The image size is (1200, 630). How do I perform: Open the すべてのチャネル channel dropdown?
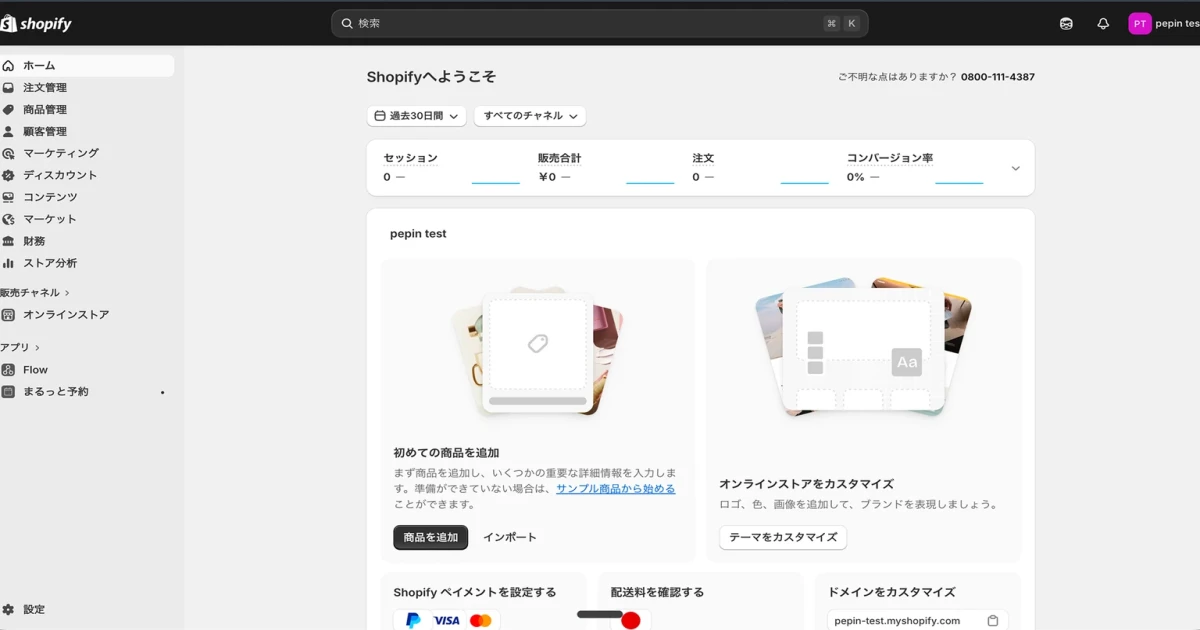point(529,115)
